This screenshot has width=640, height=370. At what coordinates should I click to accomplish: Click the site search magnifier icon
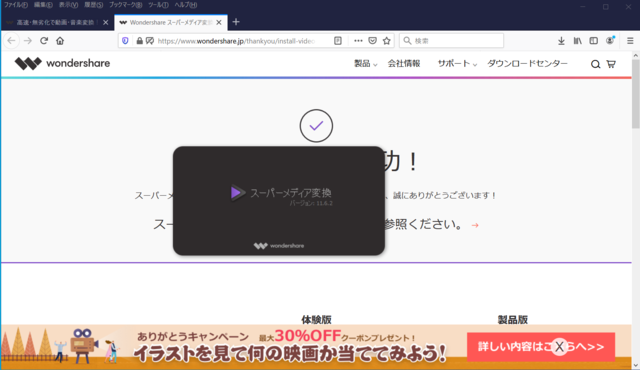pyautogui.click(x=596, y=64)
